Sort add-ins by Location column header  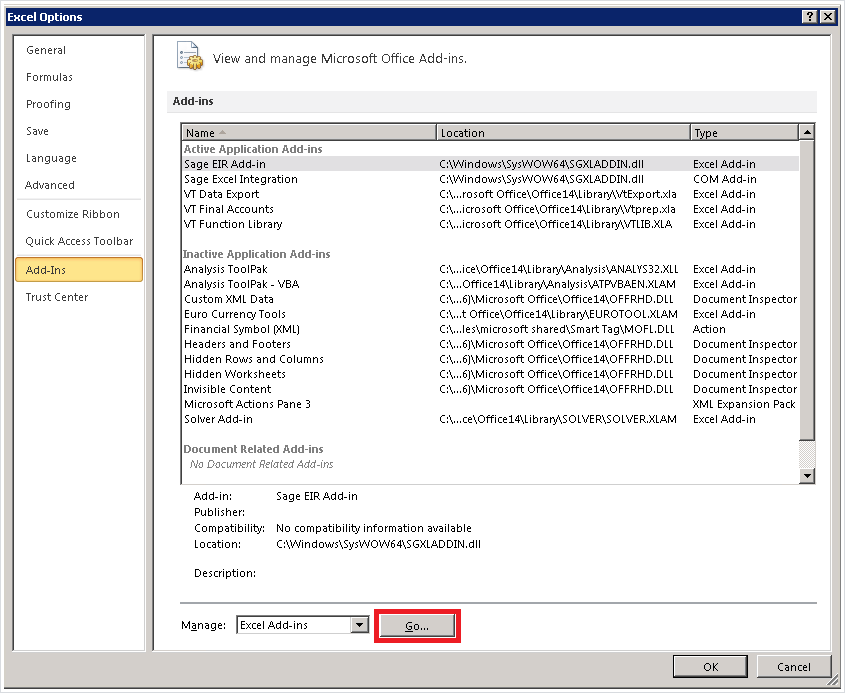click(x=563, y=133)
